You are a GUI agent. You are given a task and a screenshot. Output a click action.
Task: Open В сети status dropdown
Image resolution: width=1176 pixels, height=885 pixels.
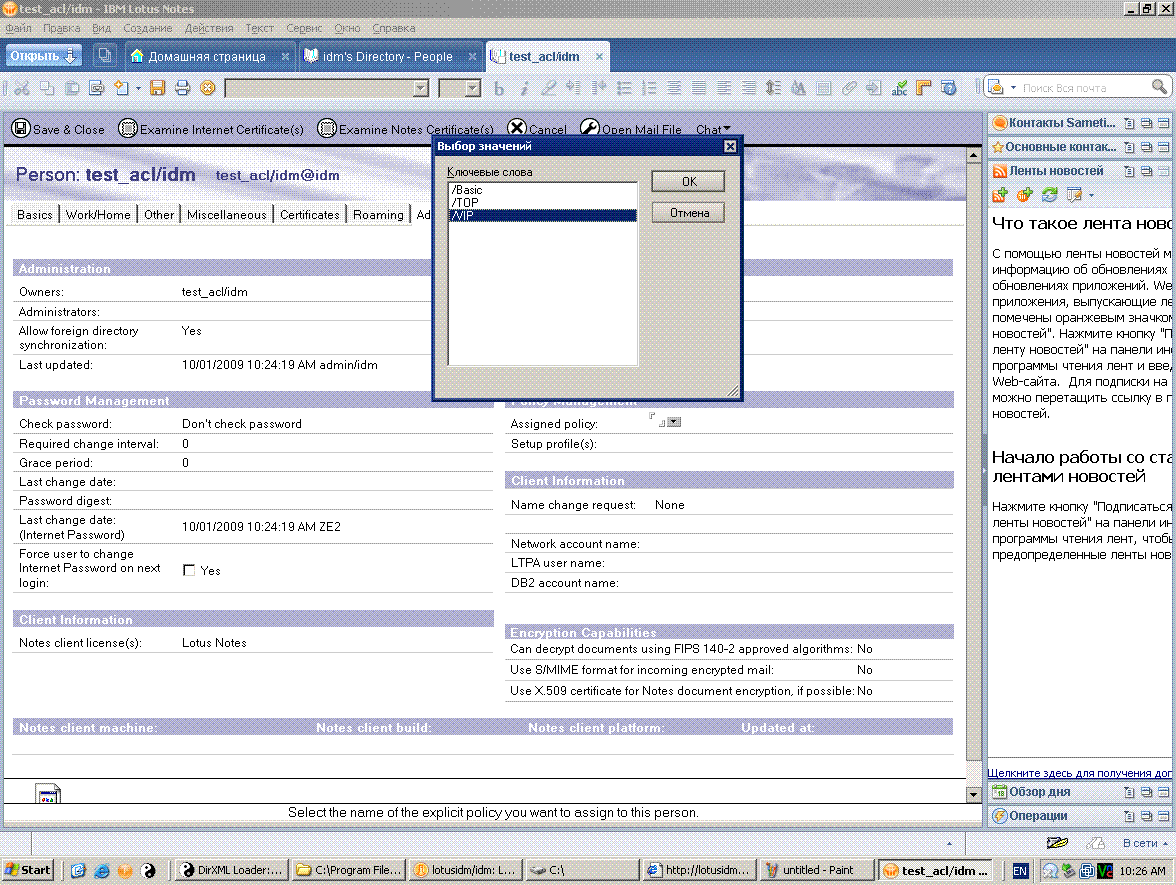point(1145,843)
